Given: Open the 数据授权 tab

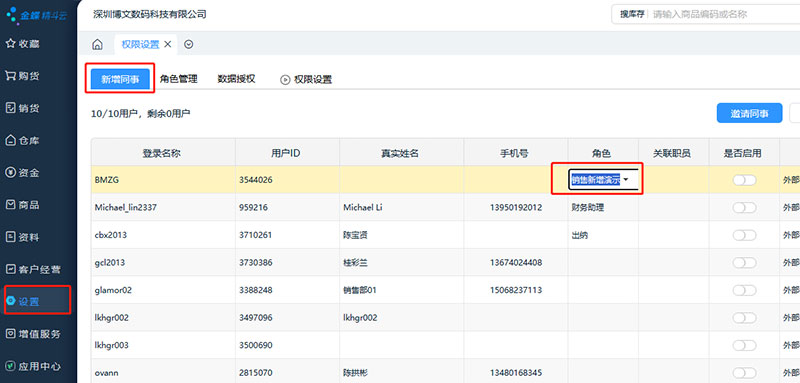Looking at the screenshot, I should pyautogui.click(x=236, y=79).
